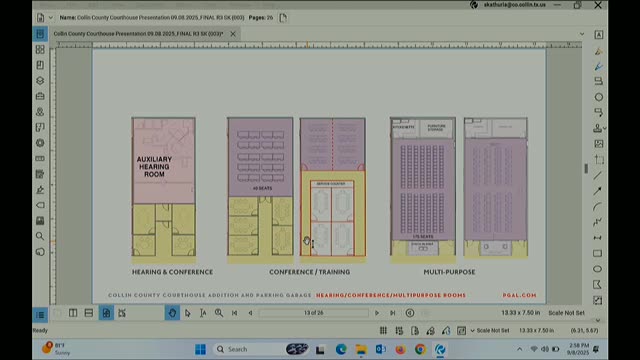
Task: Activate the Zoom tool in navigation bar
Action: (219, 313)
